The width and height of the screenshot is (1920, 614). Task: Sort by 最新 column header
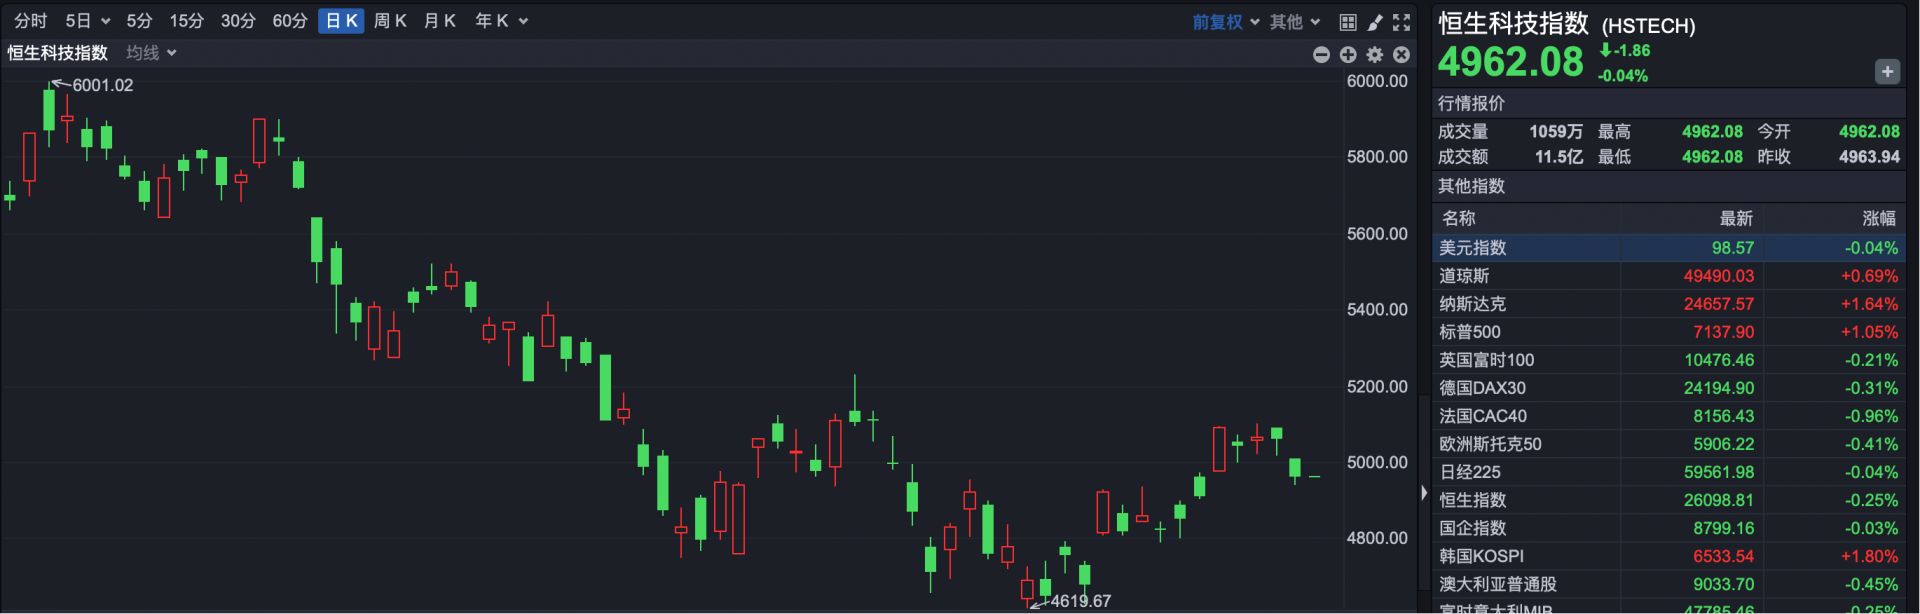tap(1736, 218)
